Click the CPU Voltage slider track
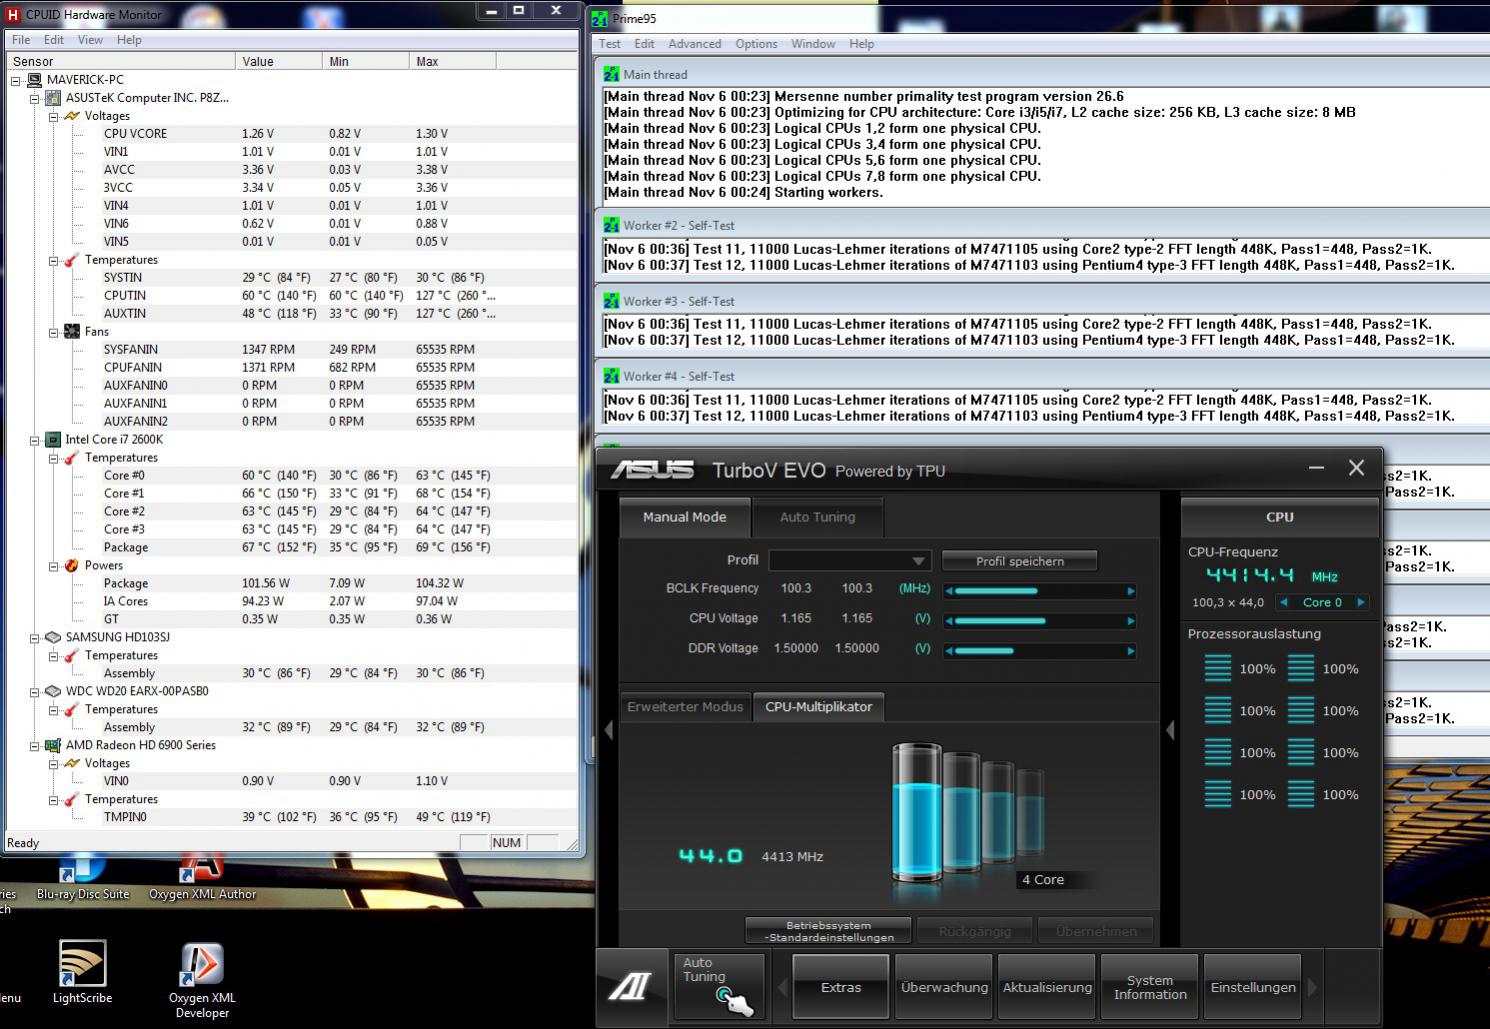Screen dimensions: 1490x1029 pos(1040,621)
